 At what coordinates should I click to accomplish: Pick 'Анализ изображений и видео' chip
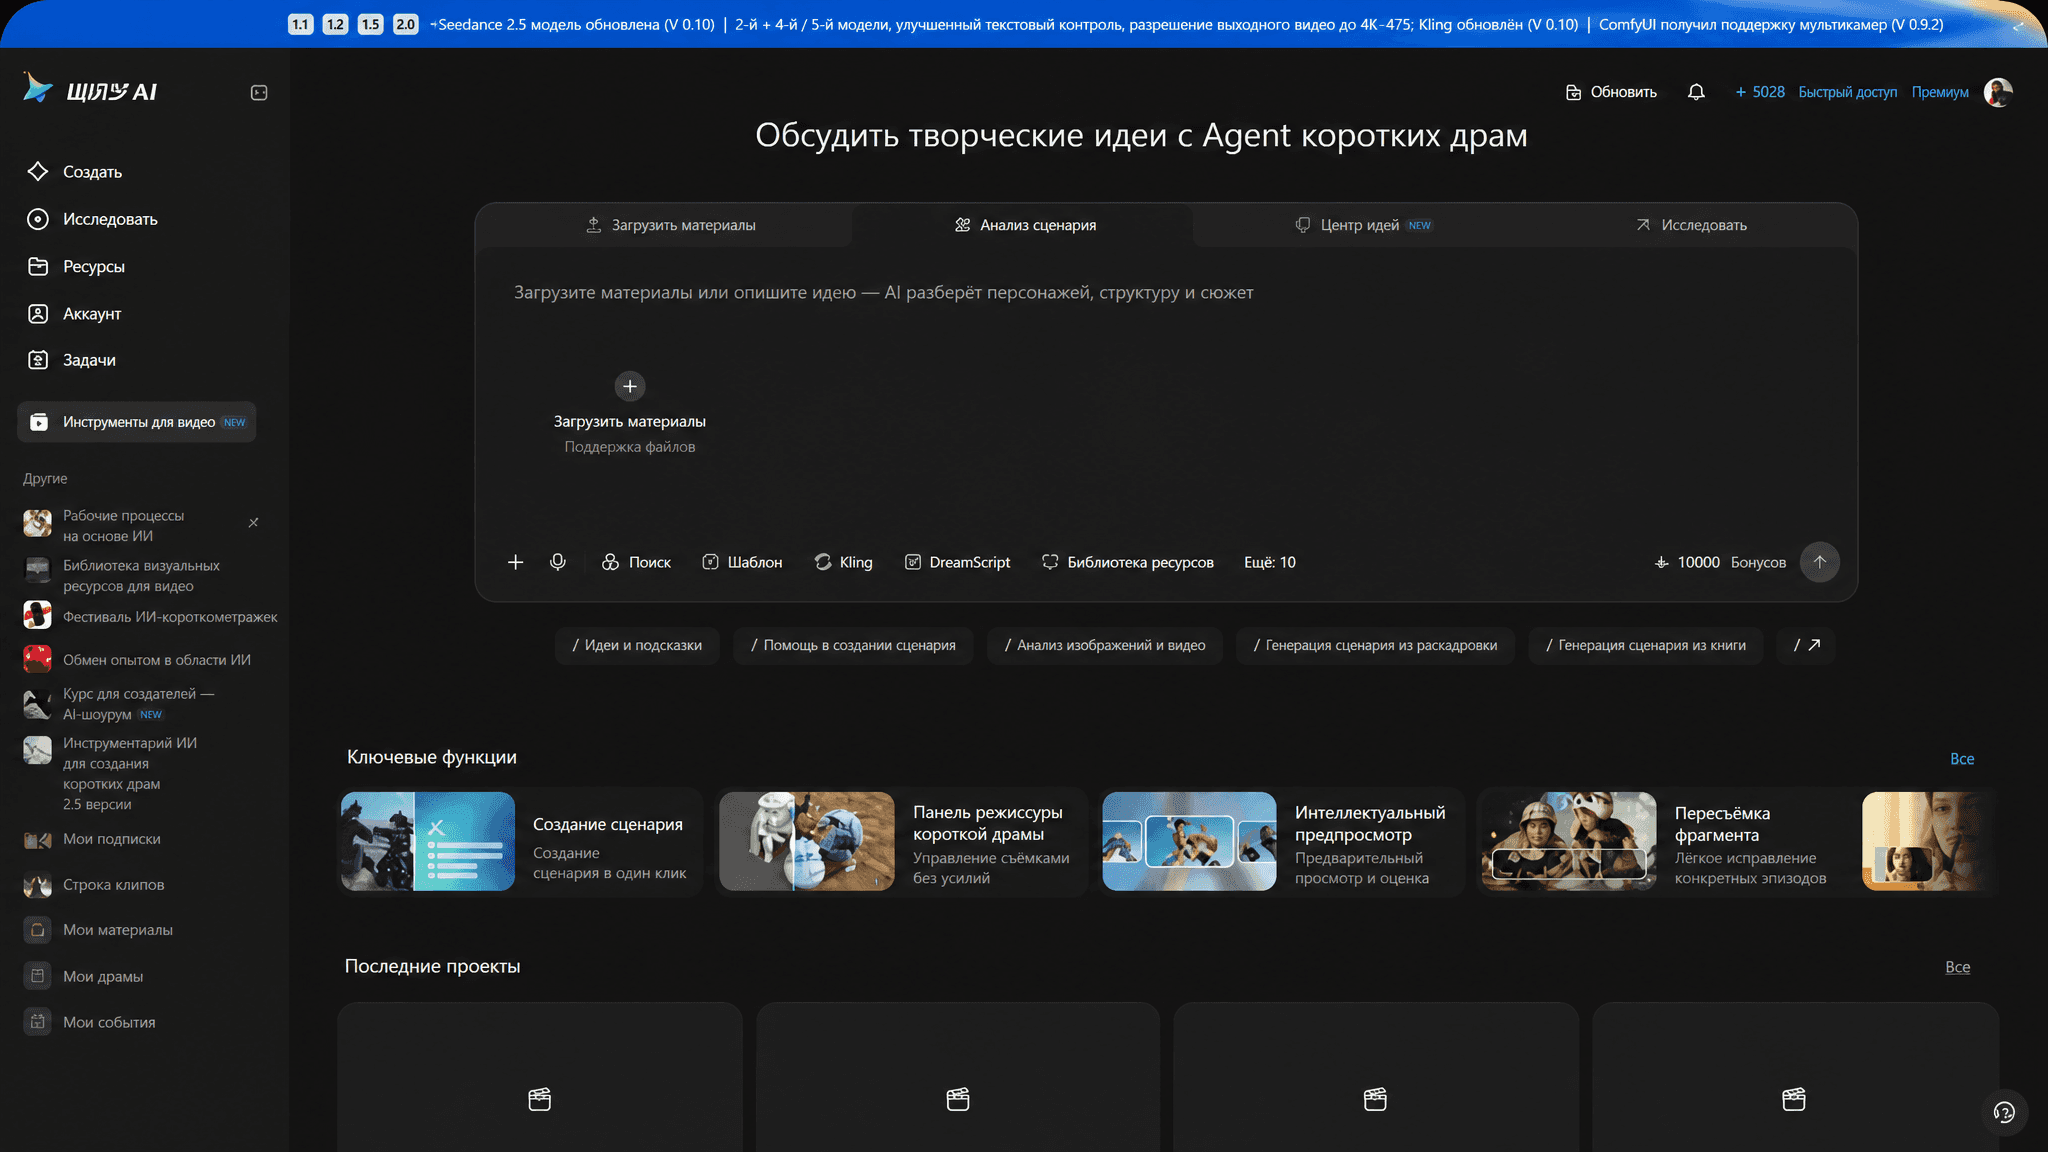1105,645
